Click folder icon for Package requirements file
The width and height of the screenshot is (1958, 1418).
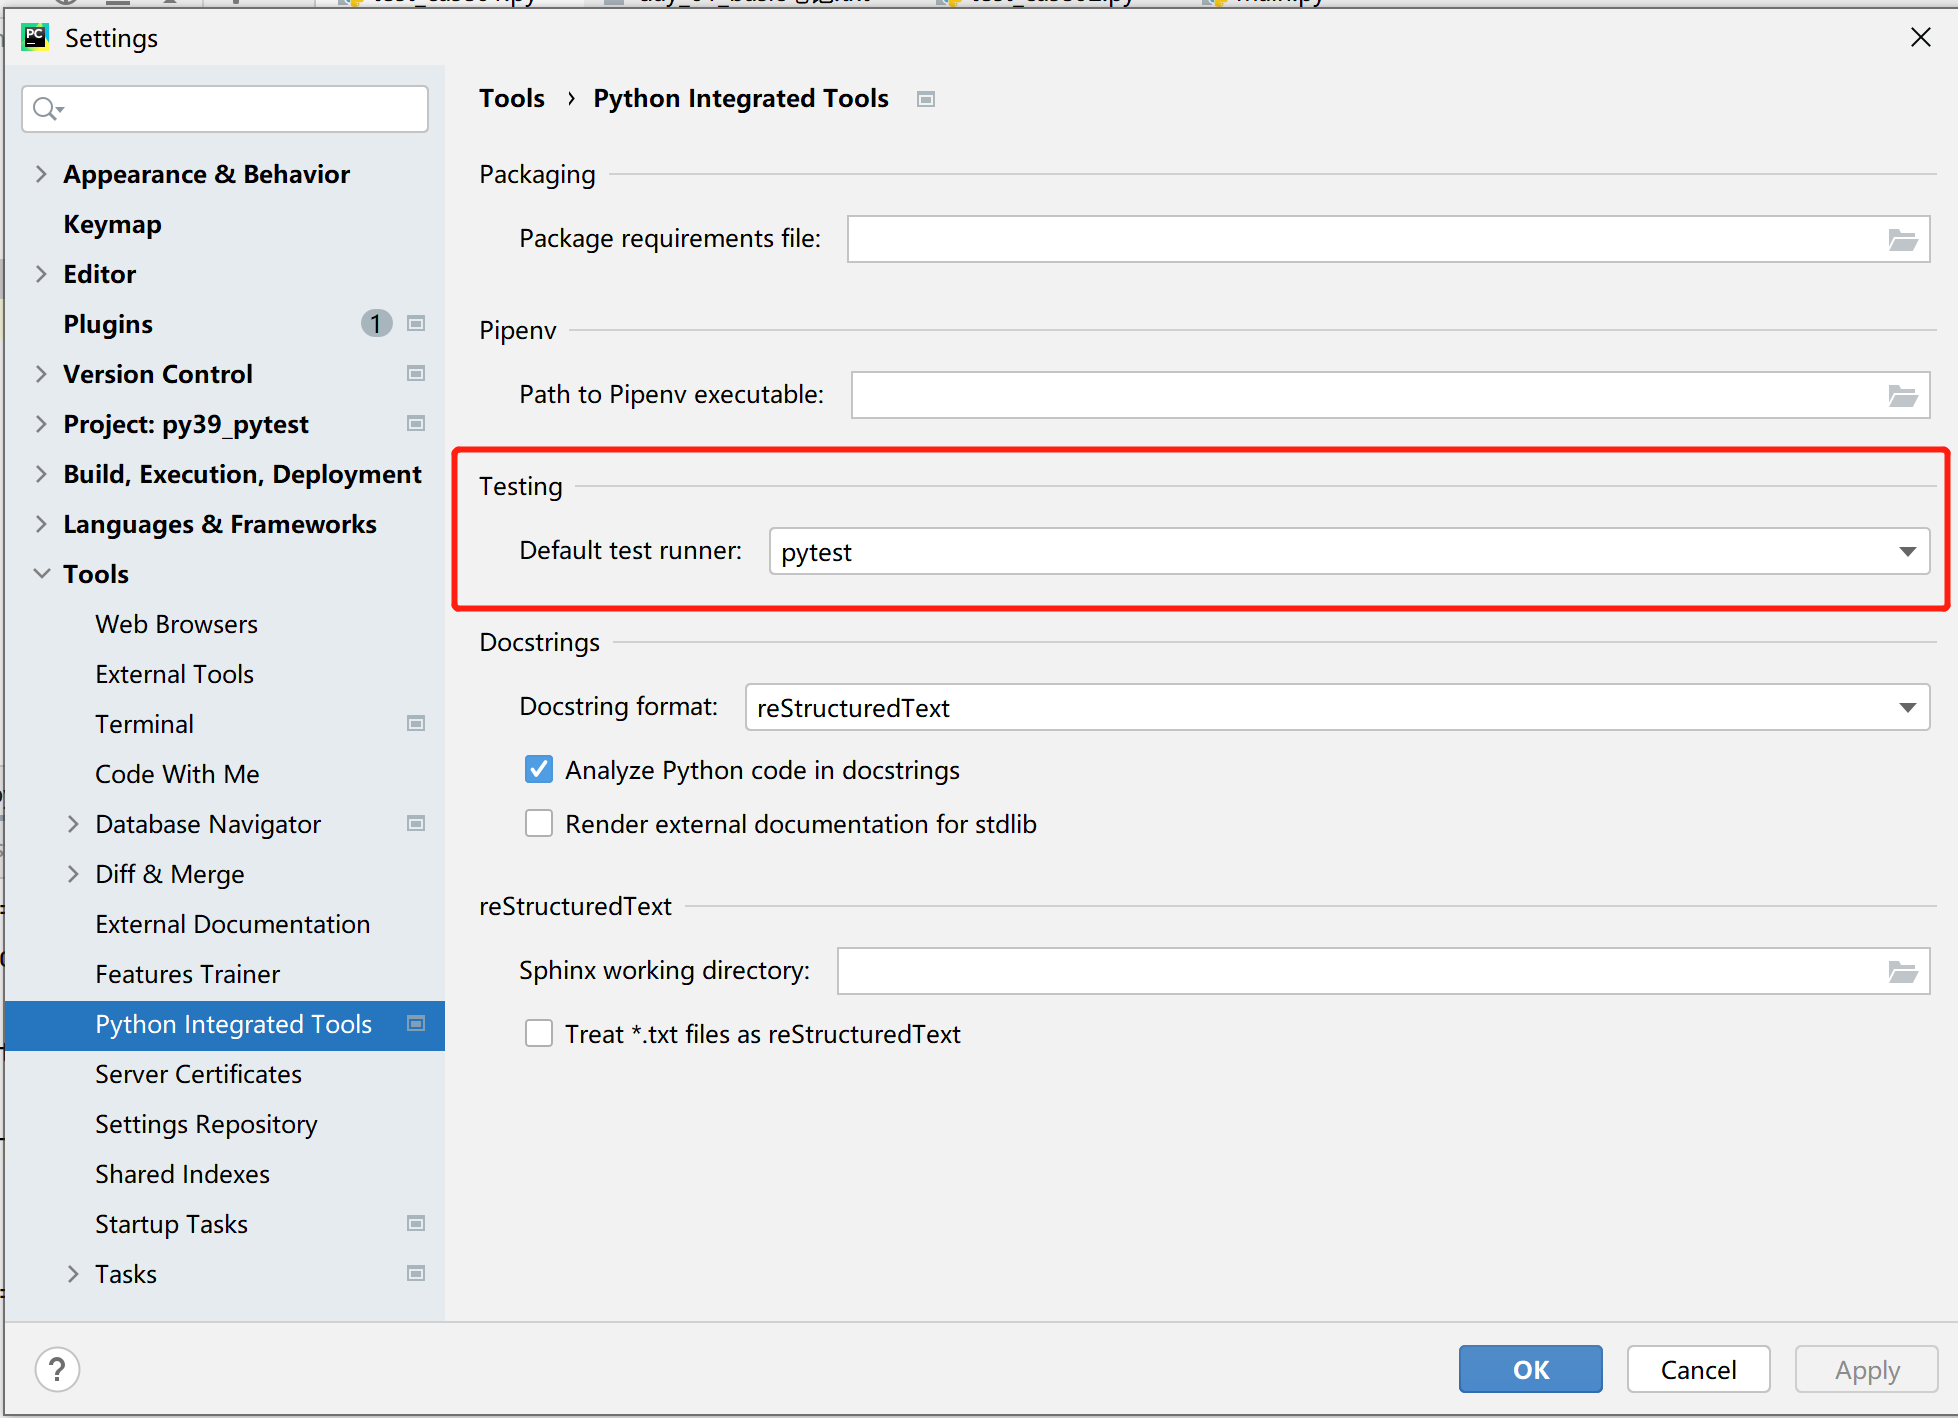click(x=1902, y=240)
